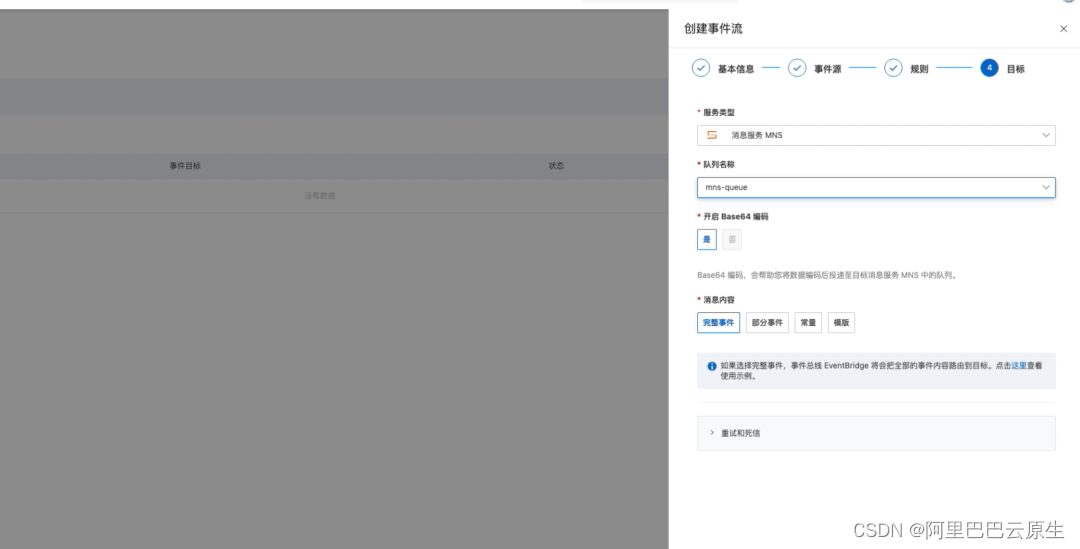The height and width of the screenshot is (549, 1080).
Task: Go to the 规则 step circle
Action: (893, 68)
